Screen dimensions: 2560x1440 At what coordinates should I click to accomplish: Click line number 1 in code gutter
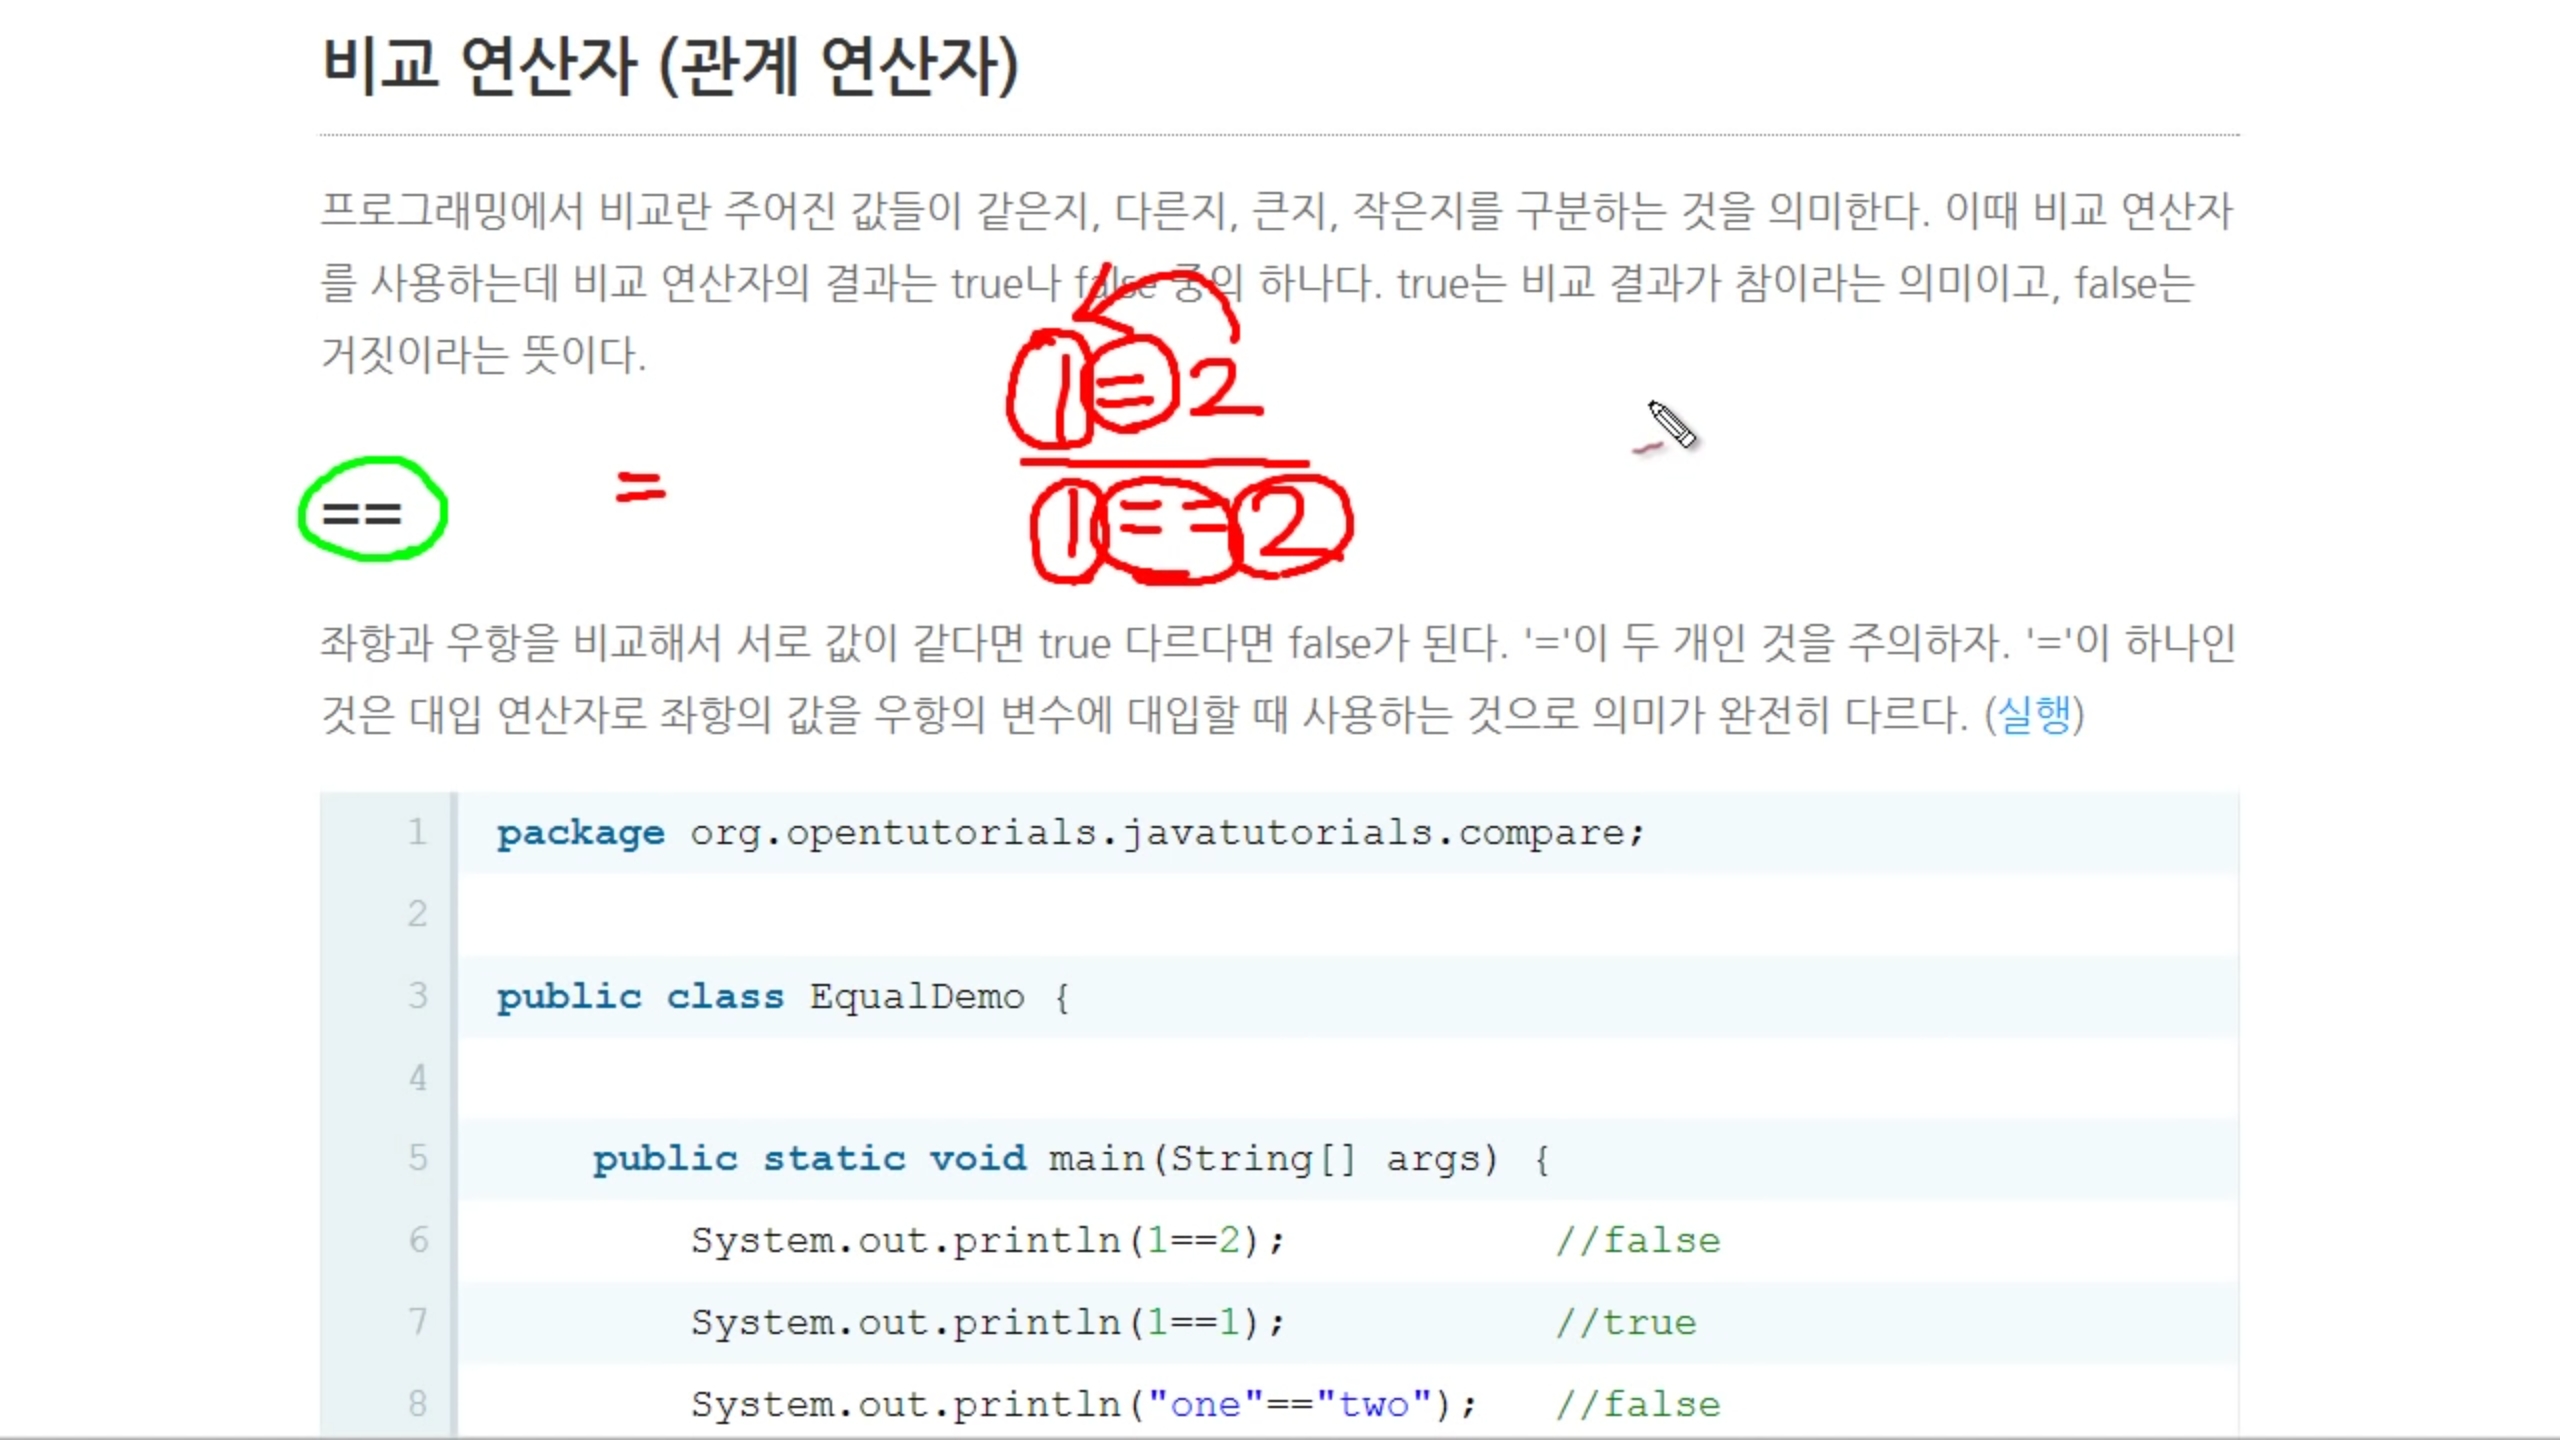tap(418, 832)
